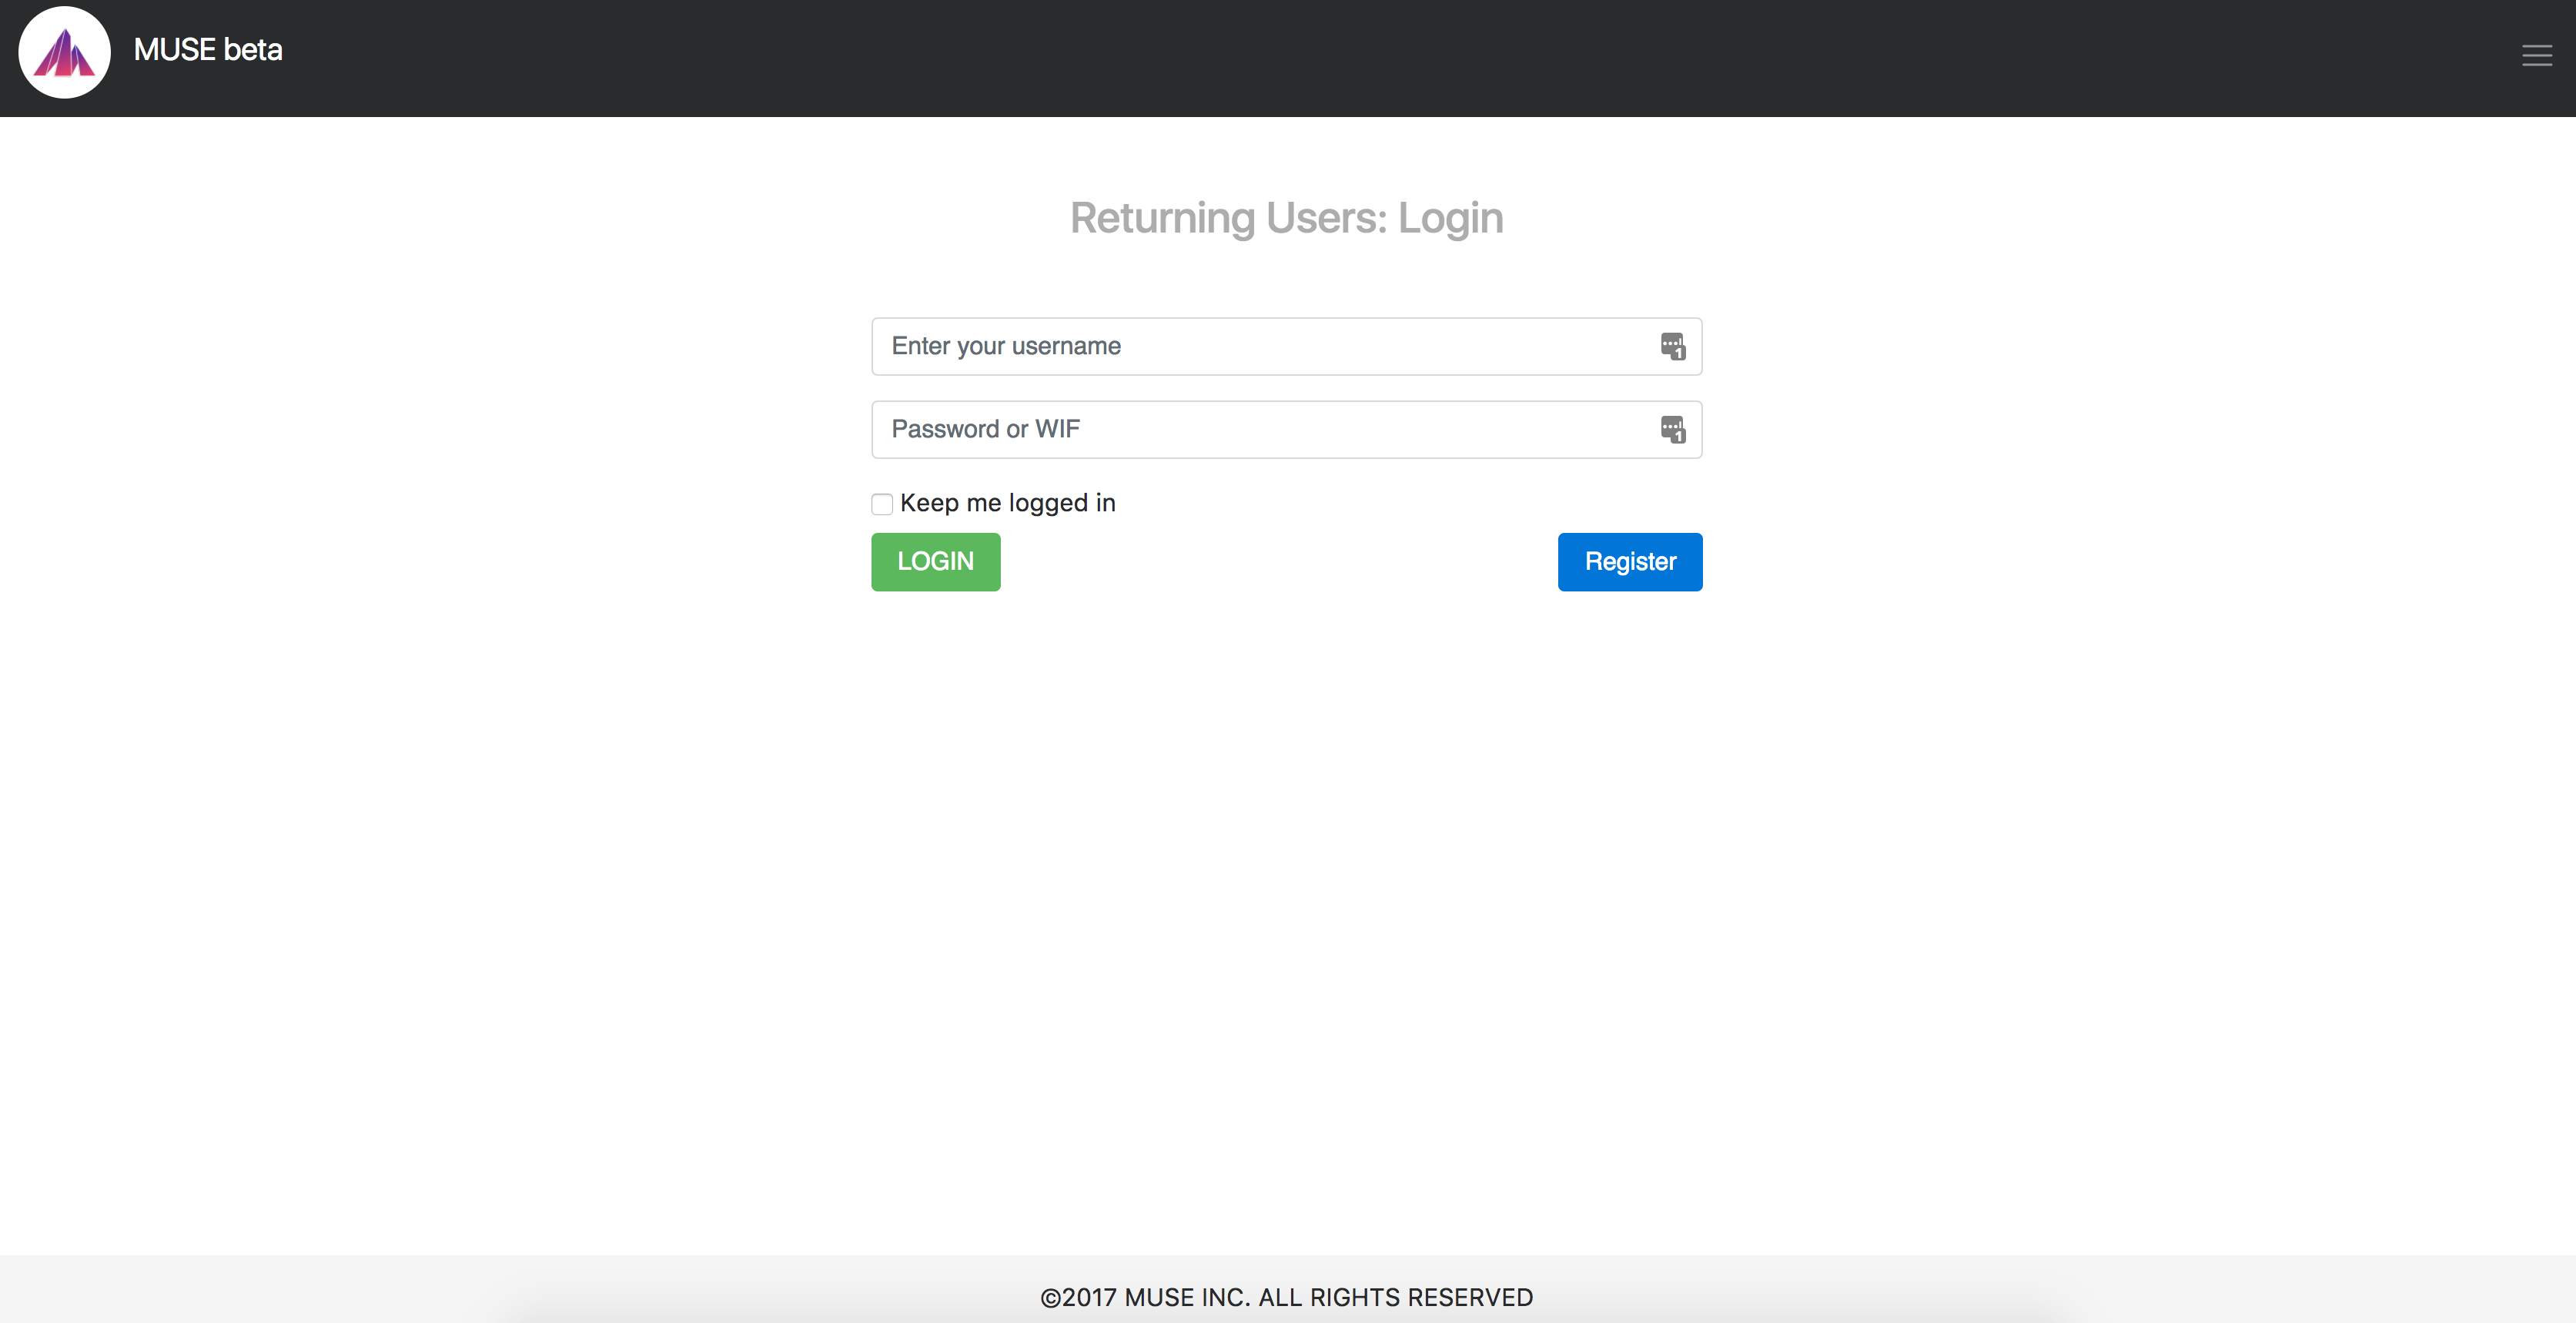The height and width of the screenshot is (1323, 2576).
Task: Click the green LOGIN button
Action: click(x=935, y=562)
